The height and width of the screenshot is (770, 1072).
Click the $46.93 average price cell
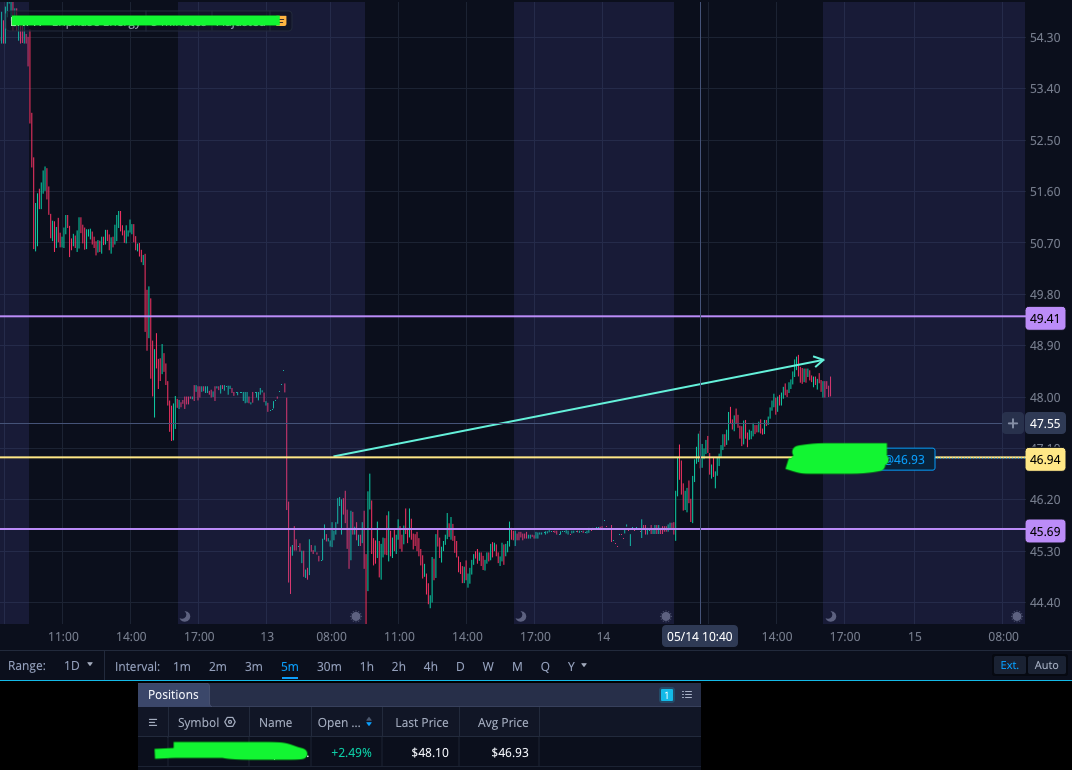(x=510, y=752)
